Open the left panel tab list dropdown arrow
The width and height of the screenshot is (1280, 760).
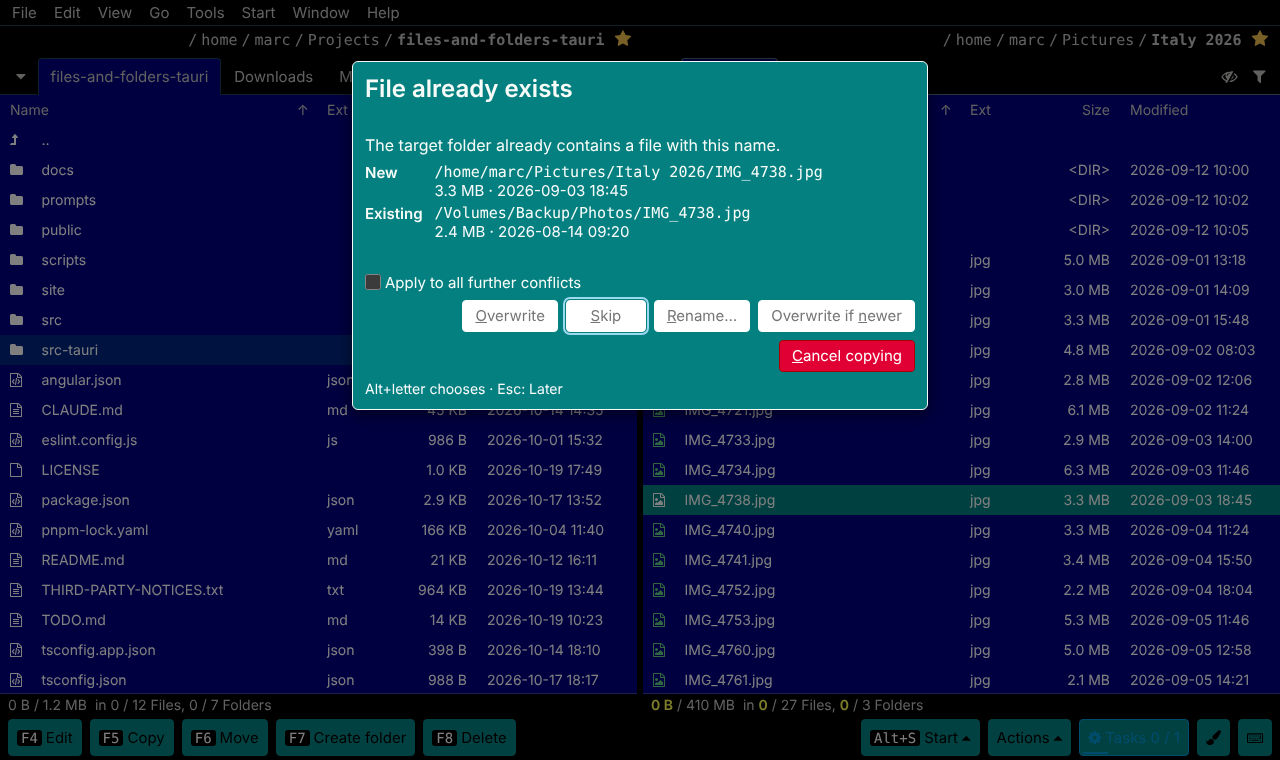(20, 77)
